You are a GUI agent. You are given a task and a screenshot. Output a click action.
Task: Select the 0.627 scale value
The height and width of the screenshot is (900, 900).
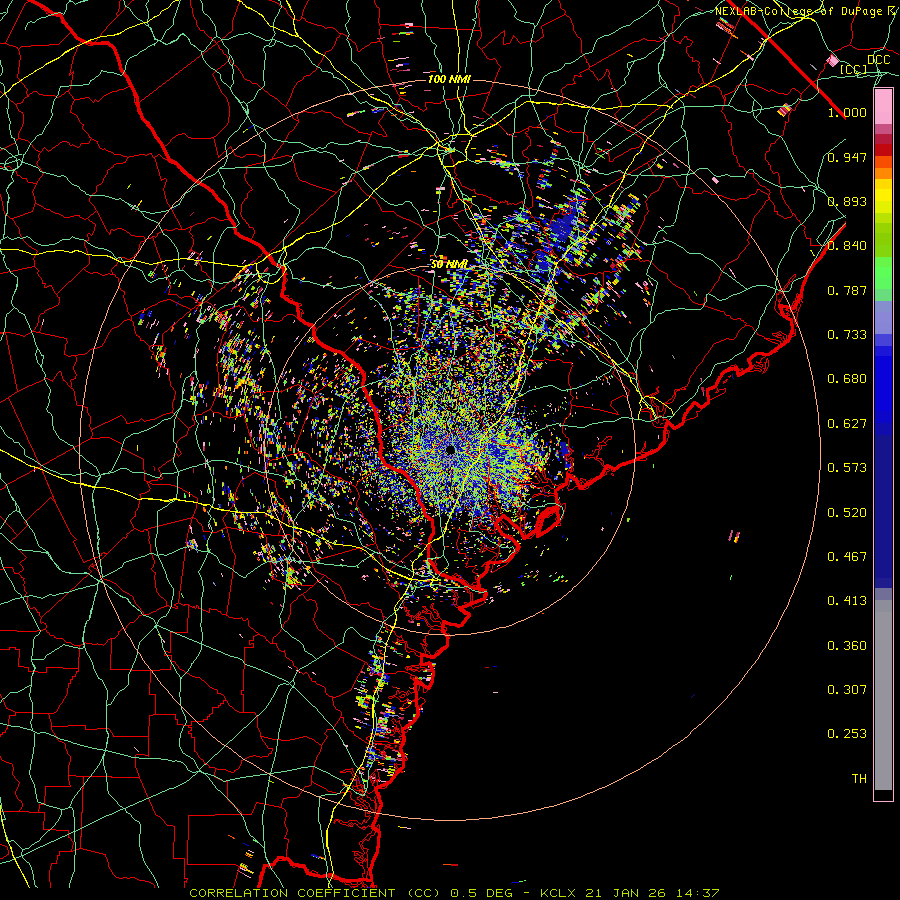[x=847, y=424]
